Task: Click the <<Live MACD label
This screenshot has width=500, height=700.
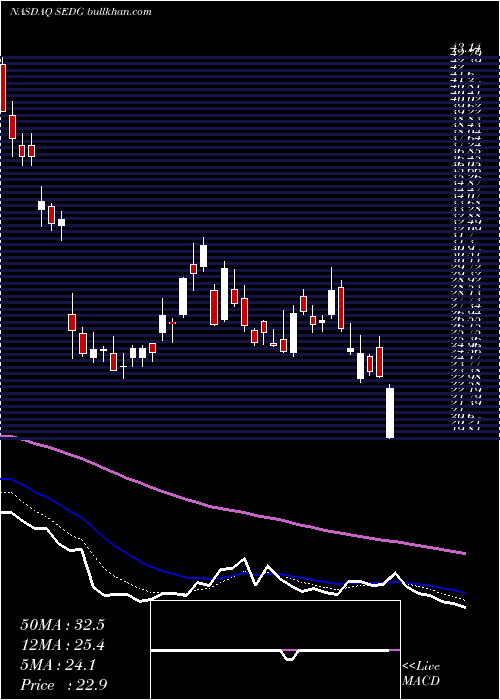Action: (421, 673)
